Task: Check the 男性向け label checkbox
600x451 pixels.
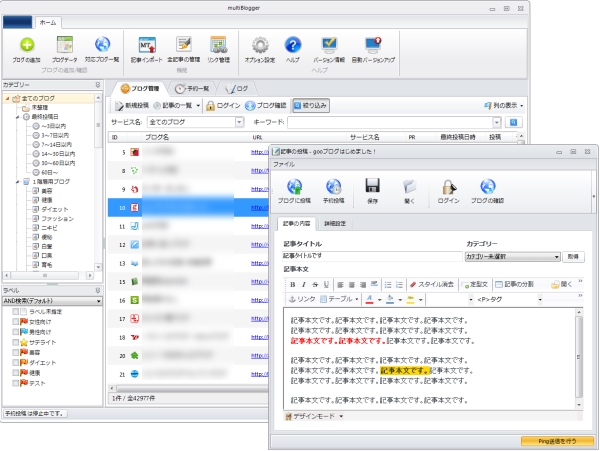Action: pyautogui.click(x=16, y=332)
